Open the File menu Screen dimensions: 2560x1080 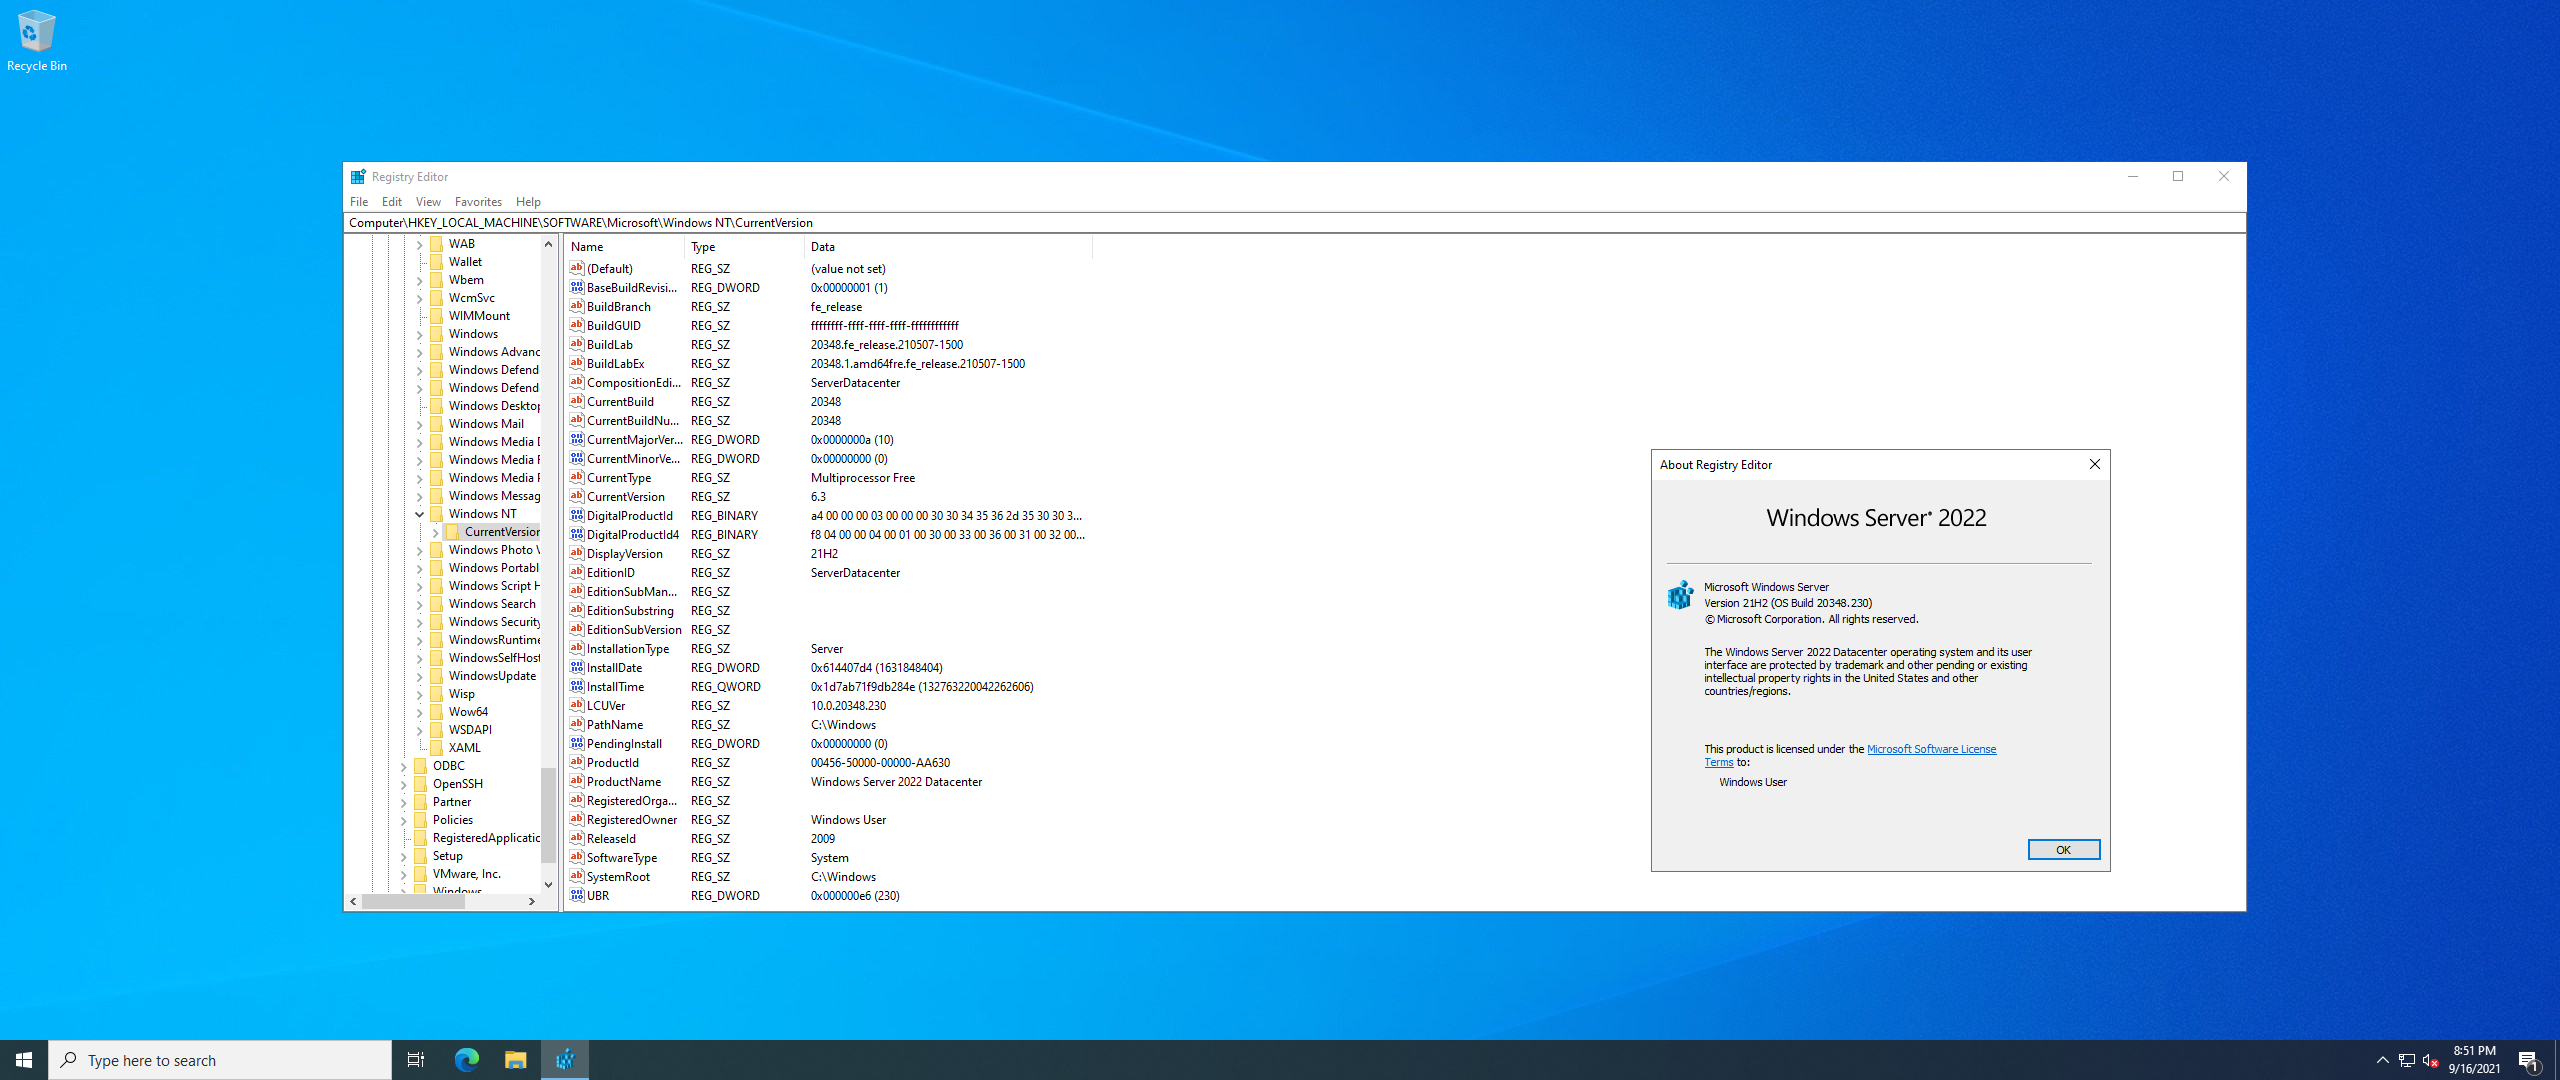359,201
